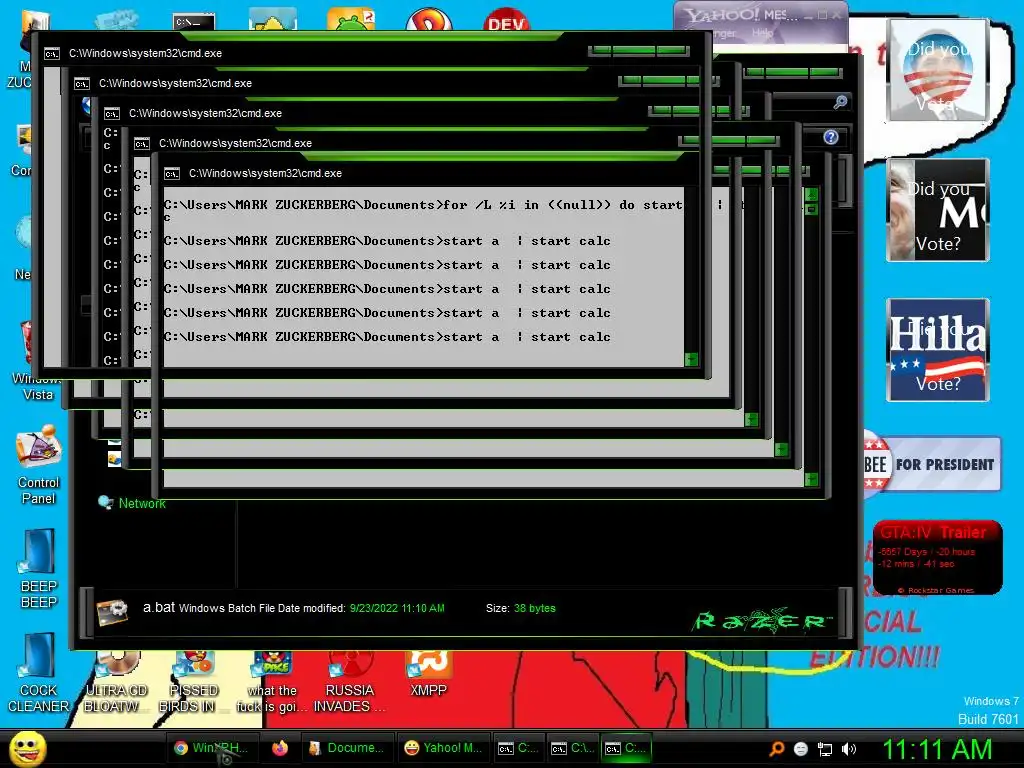Click the orange magnifier tray icon

coord(776,749)
